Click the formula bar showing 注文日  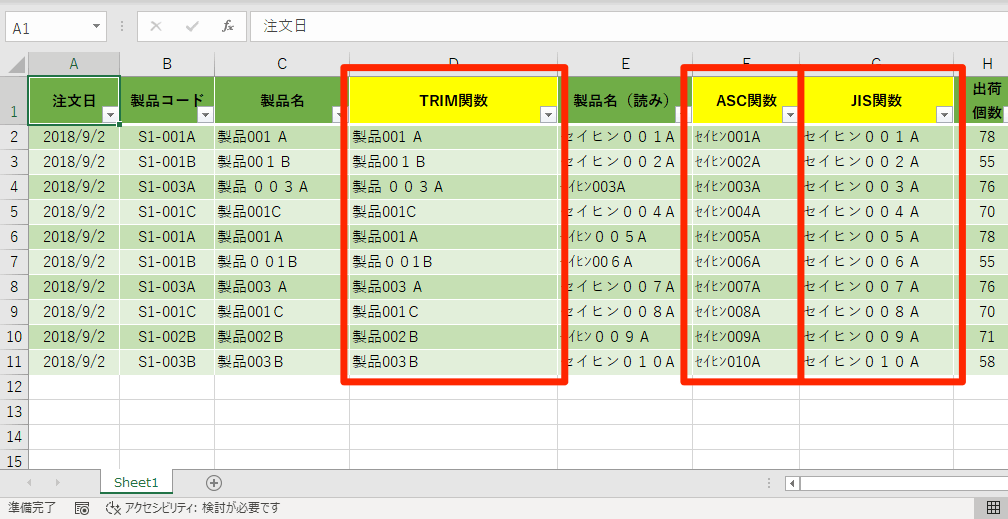[620, 27]
